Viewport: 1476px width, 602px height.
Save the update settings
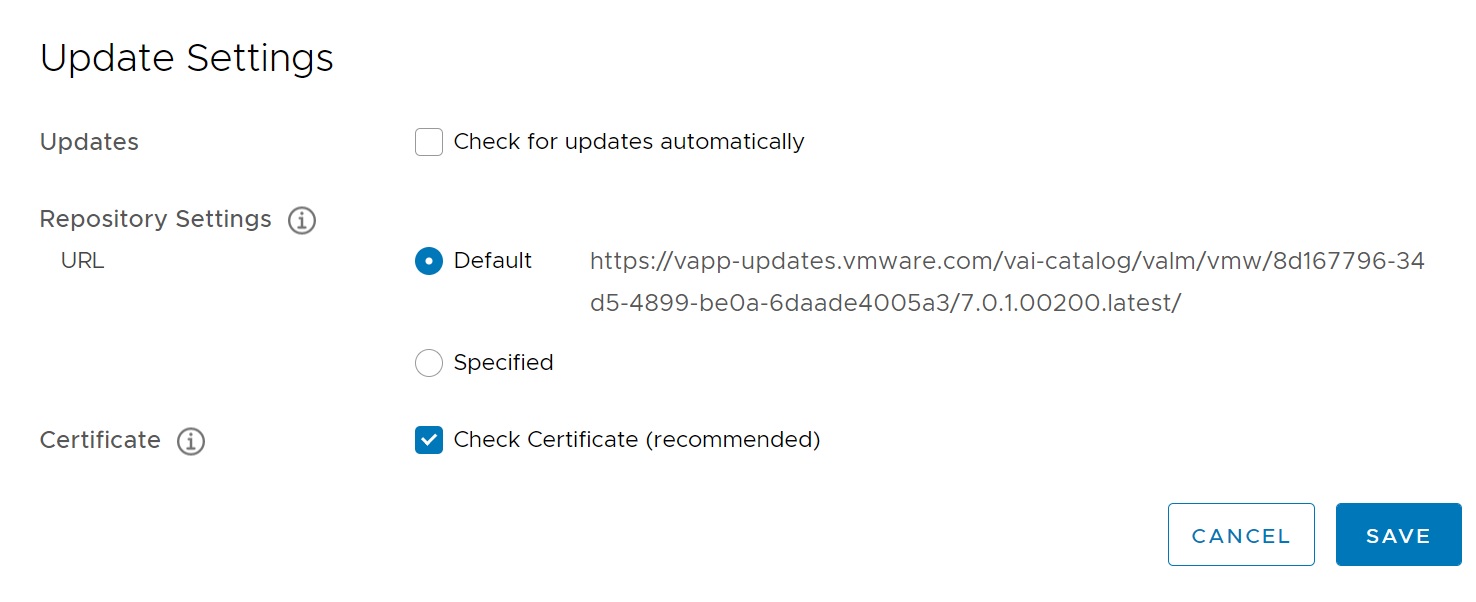point(1398,536)
